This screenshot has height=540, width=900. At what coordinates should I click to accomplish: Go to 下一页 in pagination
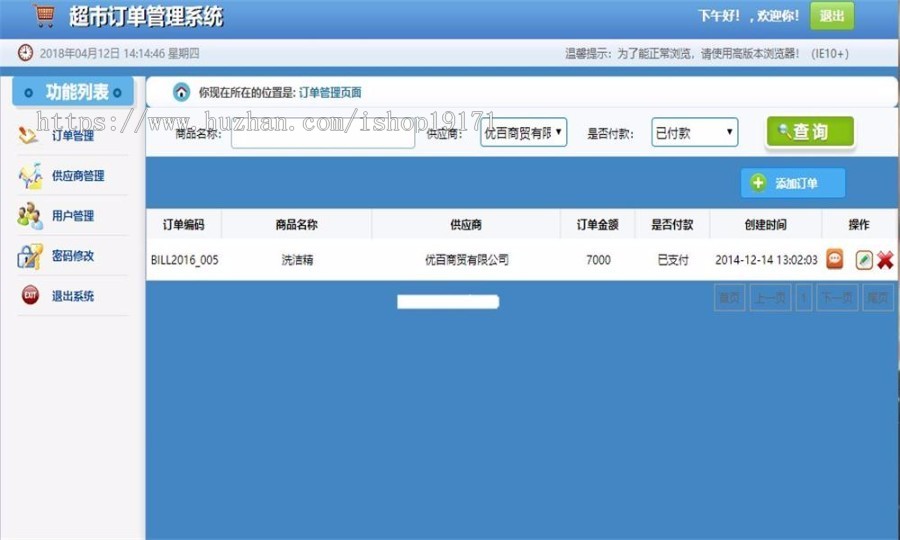point(837,297)
